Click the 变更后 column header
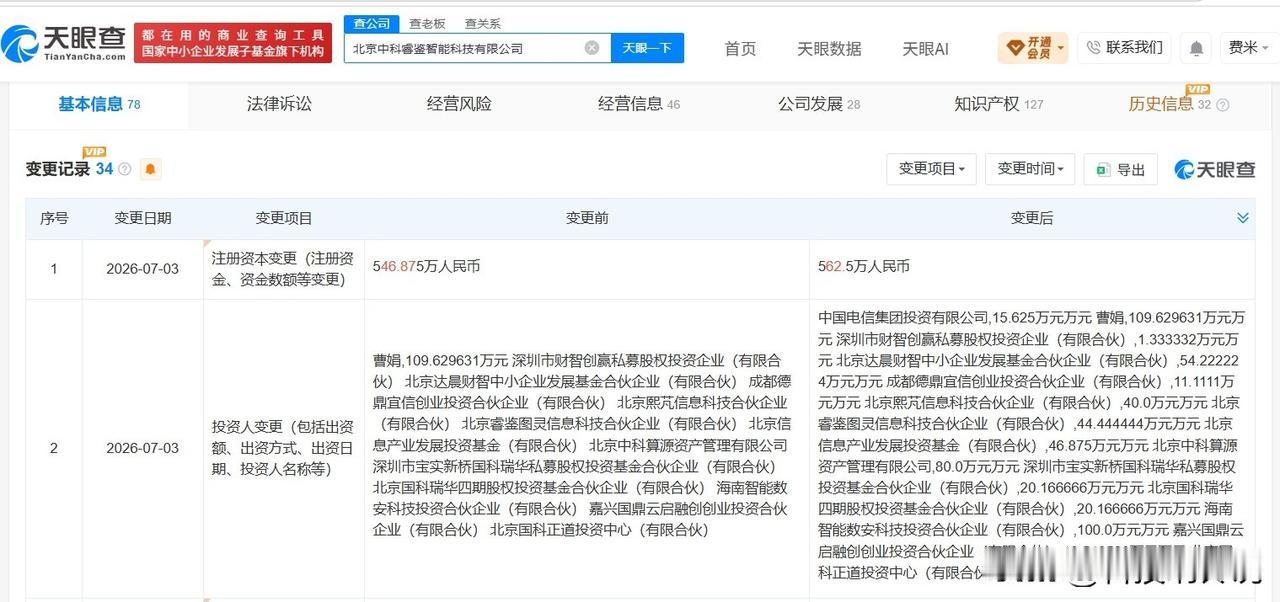This screenshot has width=1280, height=602. point(1031,218)
